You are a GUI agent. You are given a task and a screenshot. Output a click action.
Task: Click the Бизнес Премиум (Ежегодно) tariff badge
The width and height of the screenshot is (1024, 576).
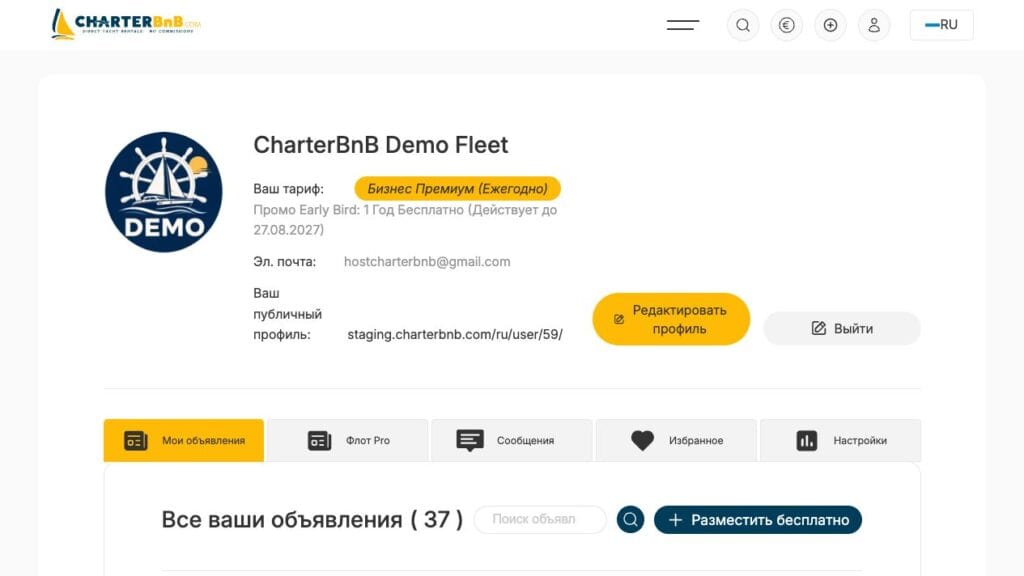457,189
